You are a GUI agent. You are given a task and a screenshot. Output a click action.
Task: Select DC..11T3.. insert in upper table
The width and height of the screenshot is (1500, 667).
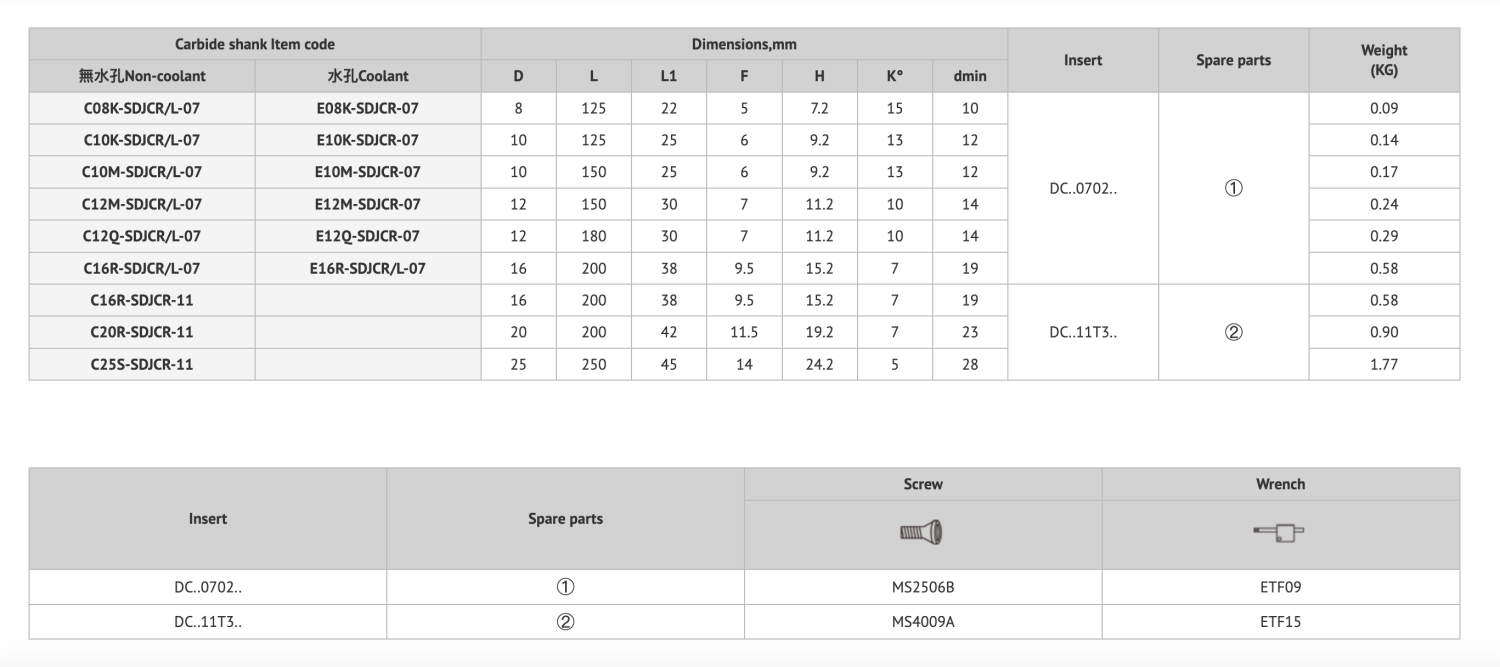point(1083,332)
